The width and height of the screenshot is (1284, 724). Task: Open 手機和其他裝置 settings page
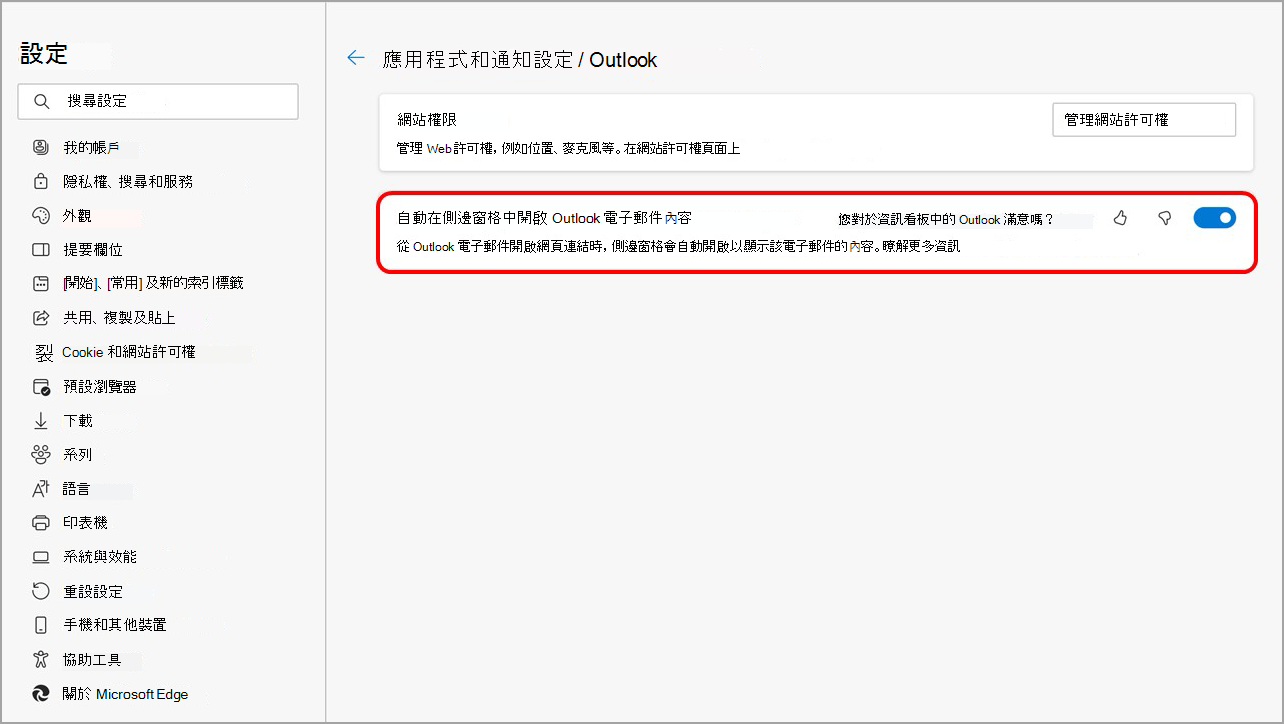(115, 625)
